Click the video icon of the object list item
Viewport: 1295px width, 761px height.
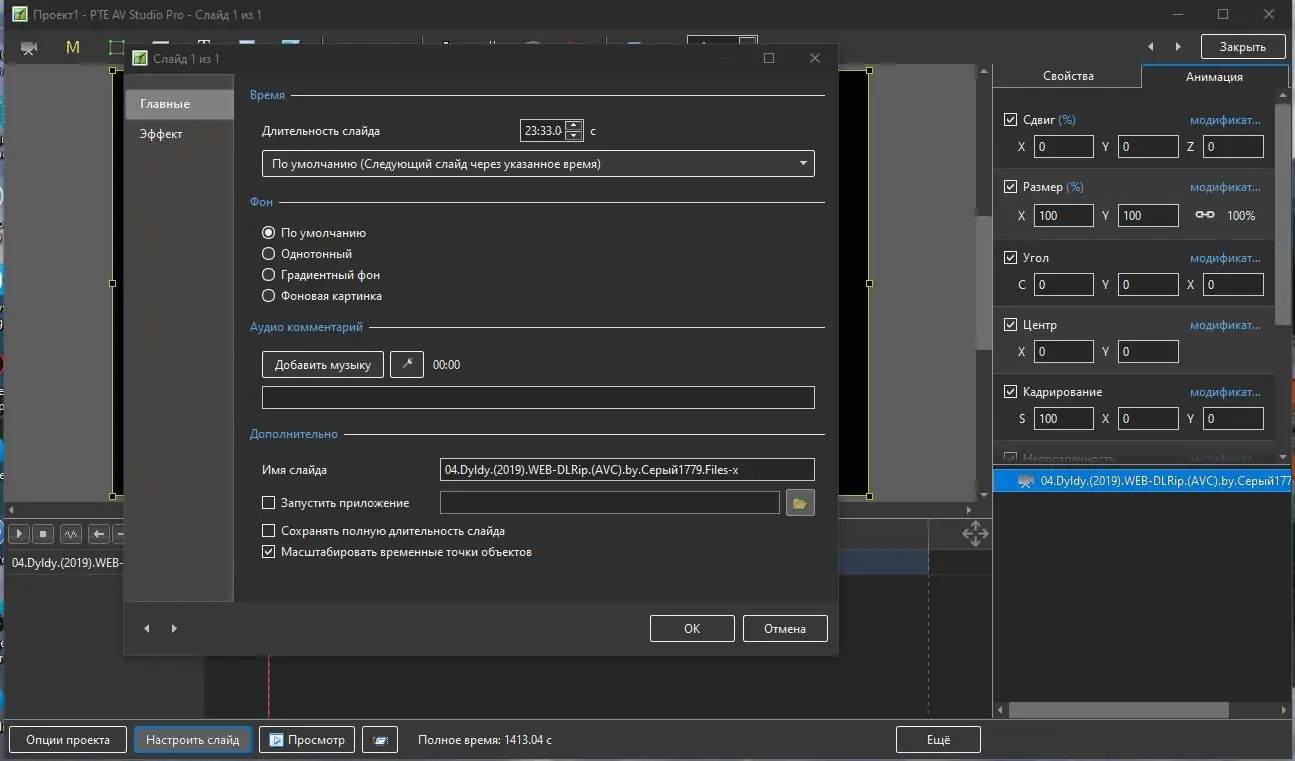[x=1025, y=481]
